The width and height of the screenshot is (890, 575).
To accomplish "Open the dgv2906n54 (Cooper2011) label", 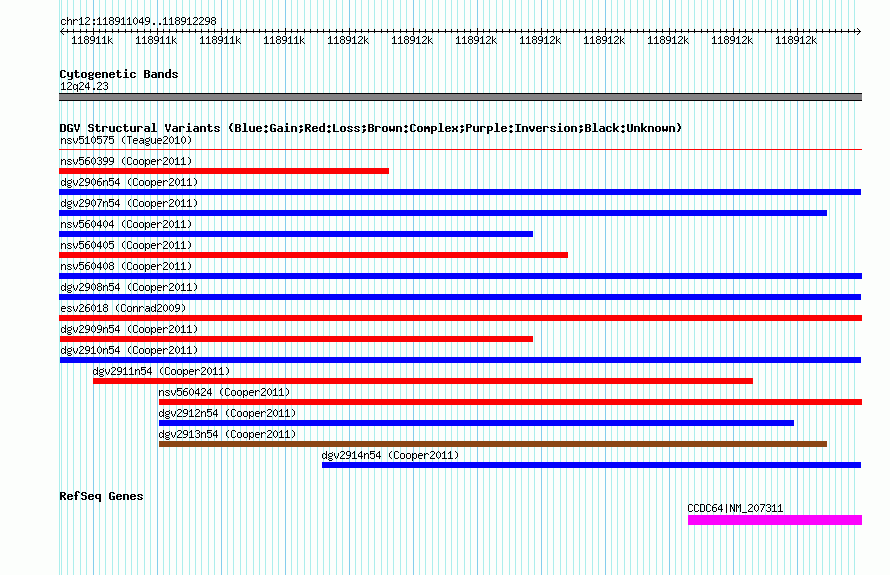I will click(x=129, y=182).
